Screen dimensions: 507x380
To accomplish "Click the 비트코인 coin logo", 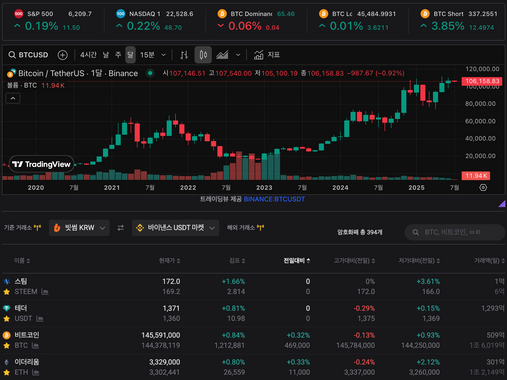I will click(x=6, y=335).
